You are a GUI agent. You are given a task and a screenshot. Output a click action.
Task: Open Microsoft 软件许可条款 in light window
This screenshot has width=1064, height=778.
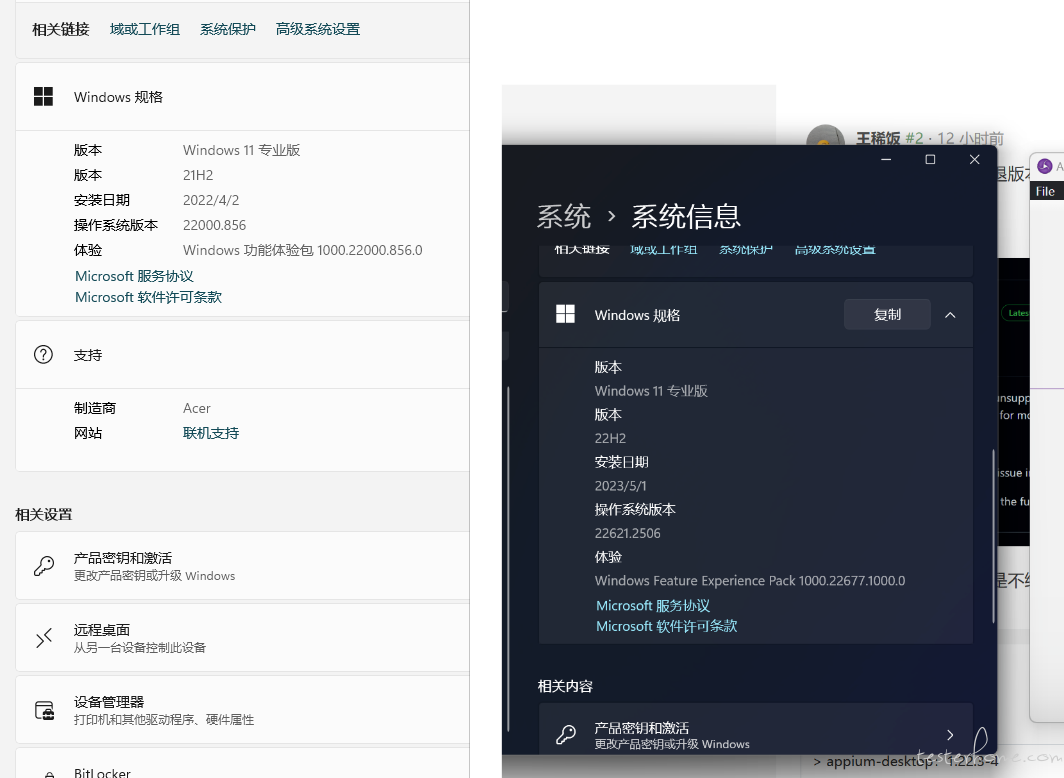click(x=149, y=297)
